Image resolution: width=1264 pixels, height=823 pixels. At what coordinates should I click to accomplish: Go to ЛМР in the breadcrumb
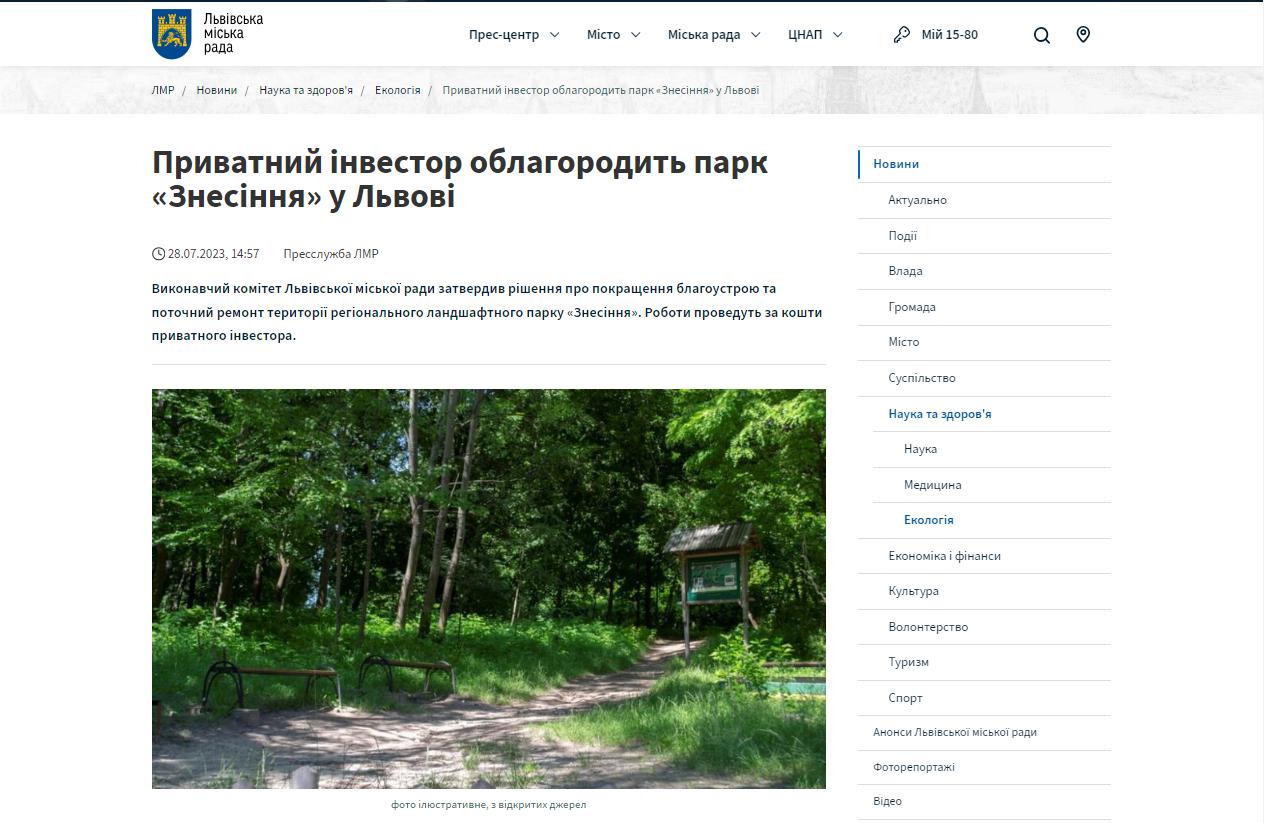[x=163, y=90]
